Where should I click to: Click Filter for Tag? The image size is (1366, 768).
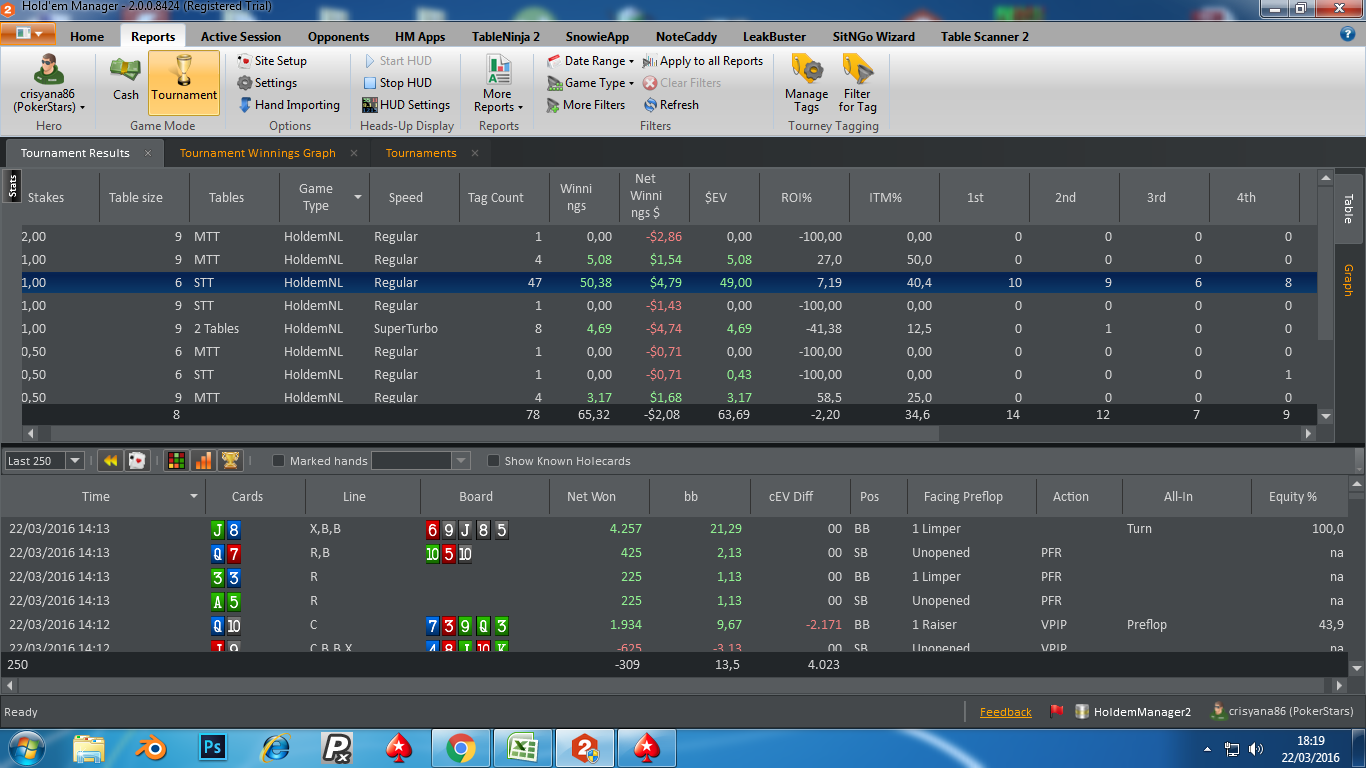pyautogui.click(x=857, y=84)
